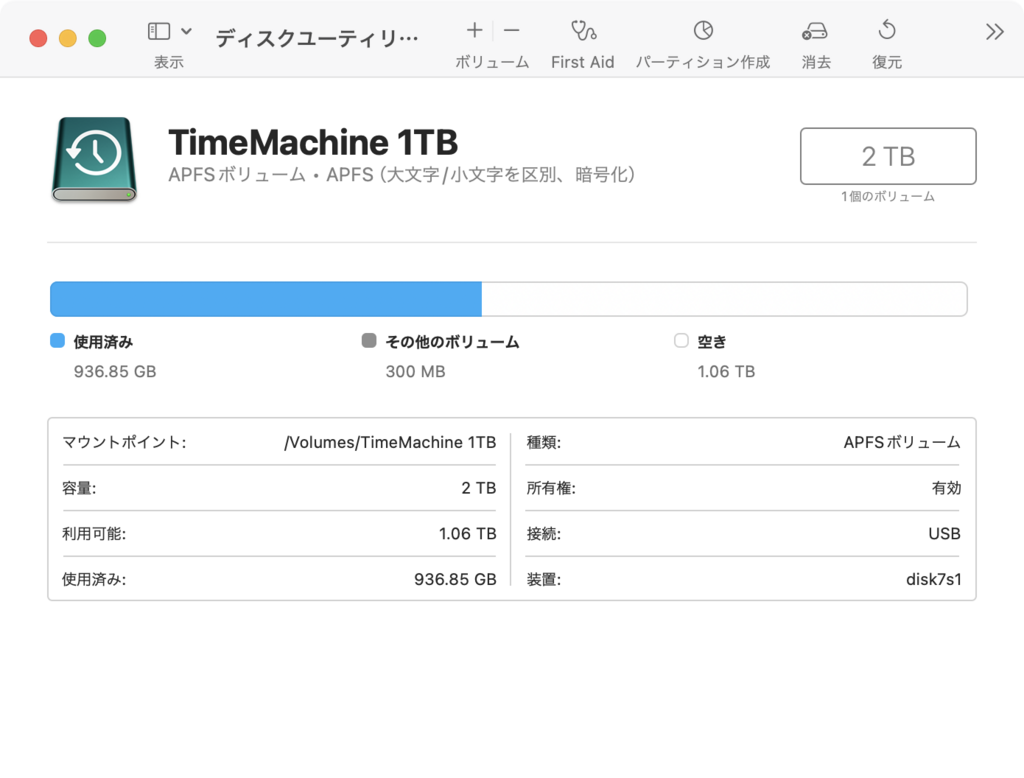Click the blue 使用済み legend swatch

(57, 340)
